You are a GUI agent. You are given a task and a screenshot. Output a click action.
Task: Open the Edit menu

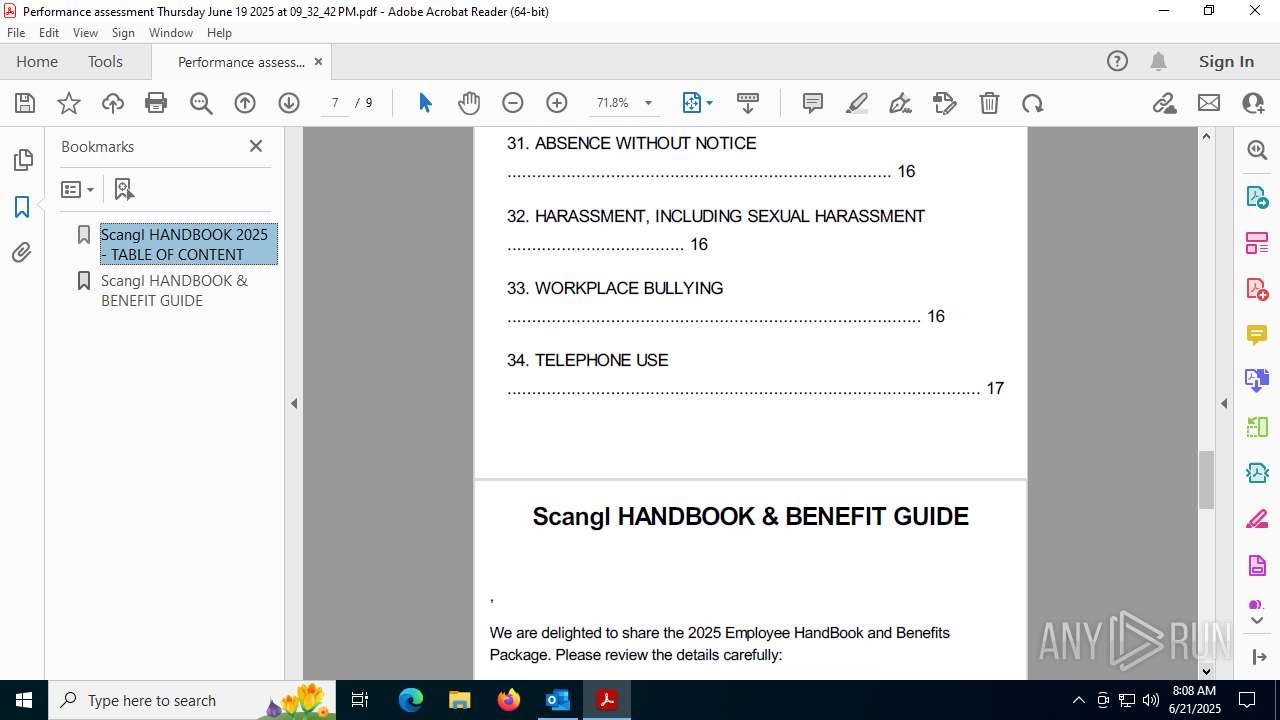pyautogui.click(x=49, y=33)
